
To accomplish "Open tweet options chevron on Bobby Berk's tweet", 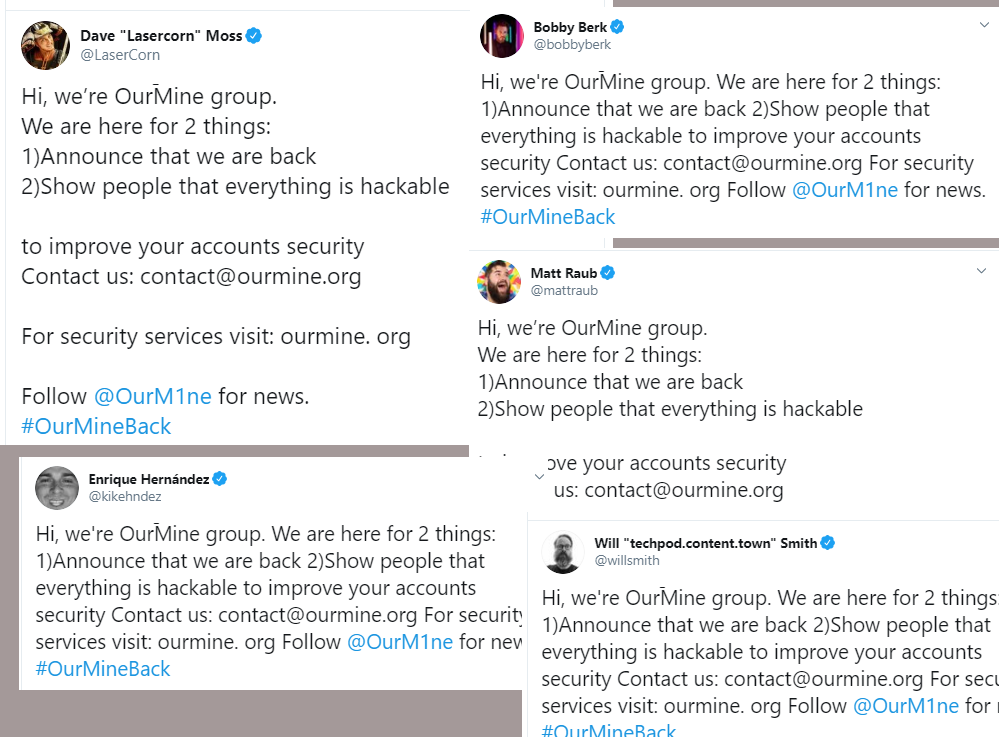I will coord(984,25).
